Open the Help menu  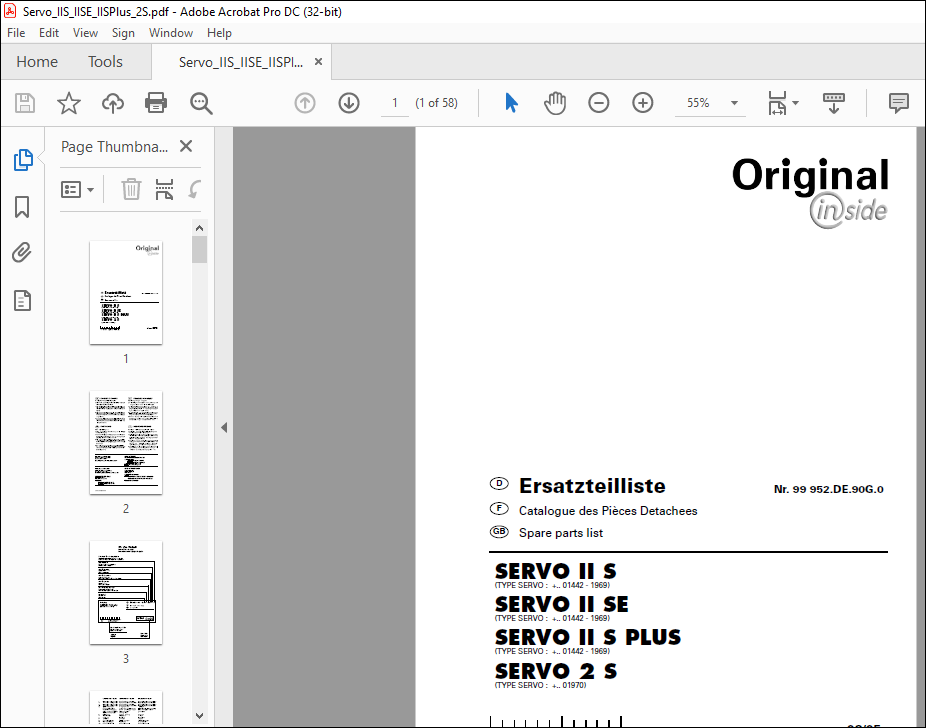pyautogui.click(x=219, y=33)
